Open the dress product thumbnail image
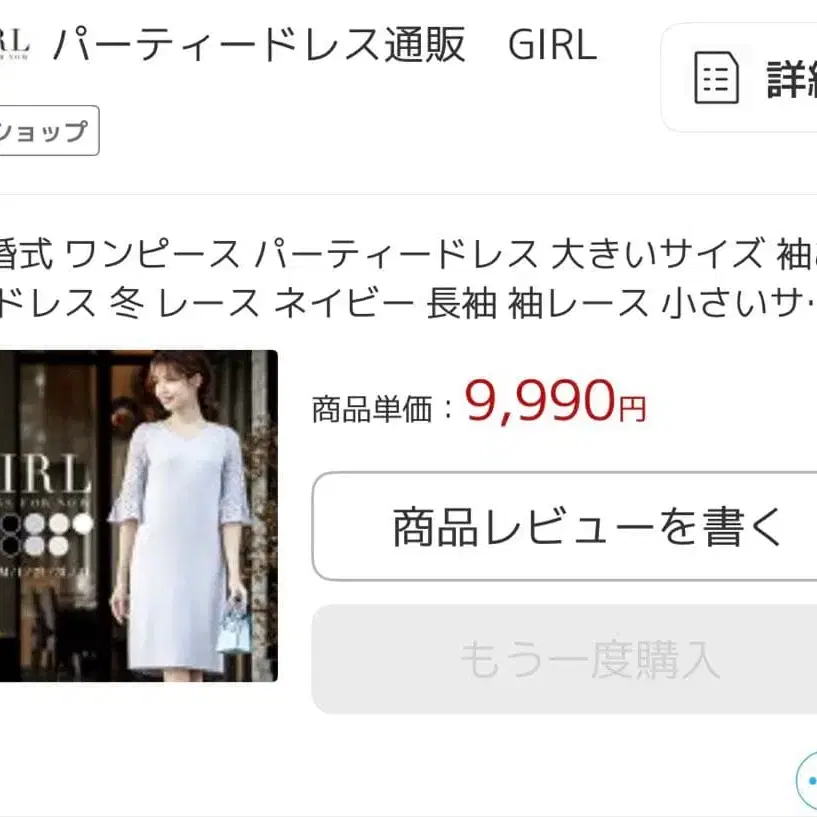Image resolution: width=817 pixels, height=817 pixels. point(139,516)
